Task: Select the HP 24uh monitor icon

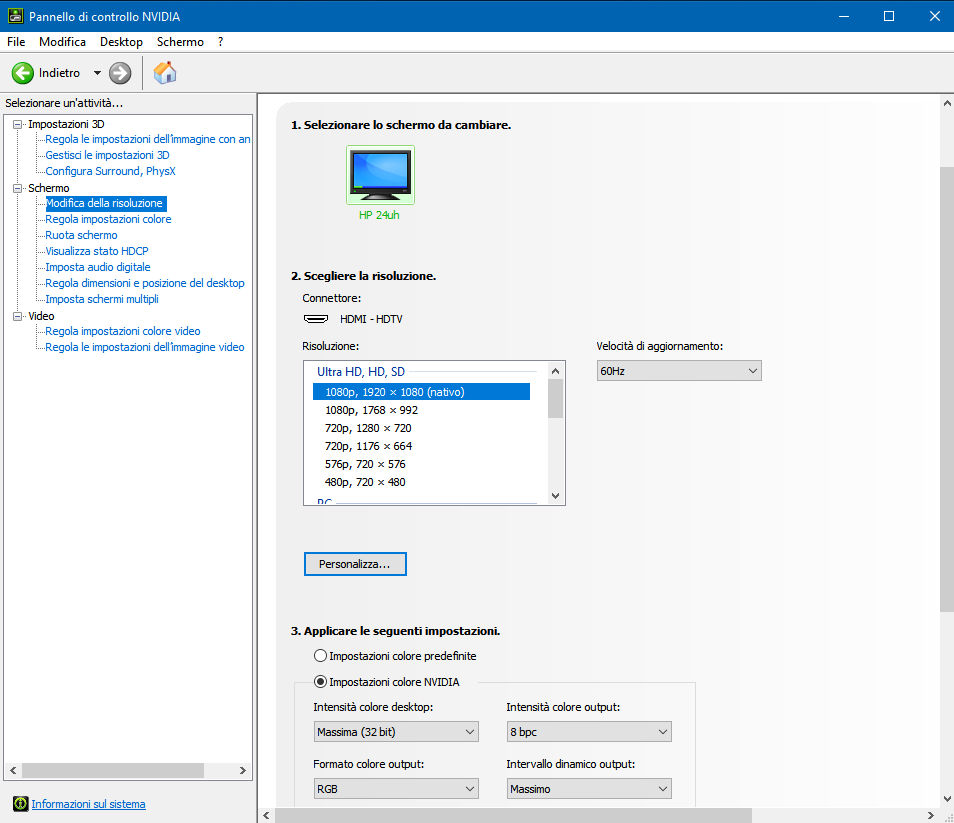Action: (380, 175)
